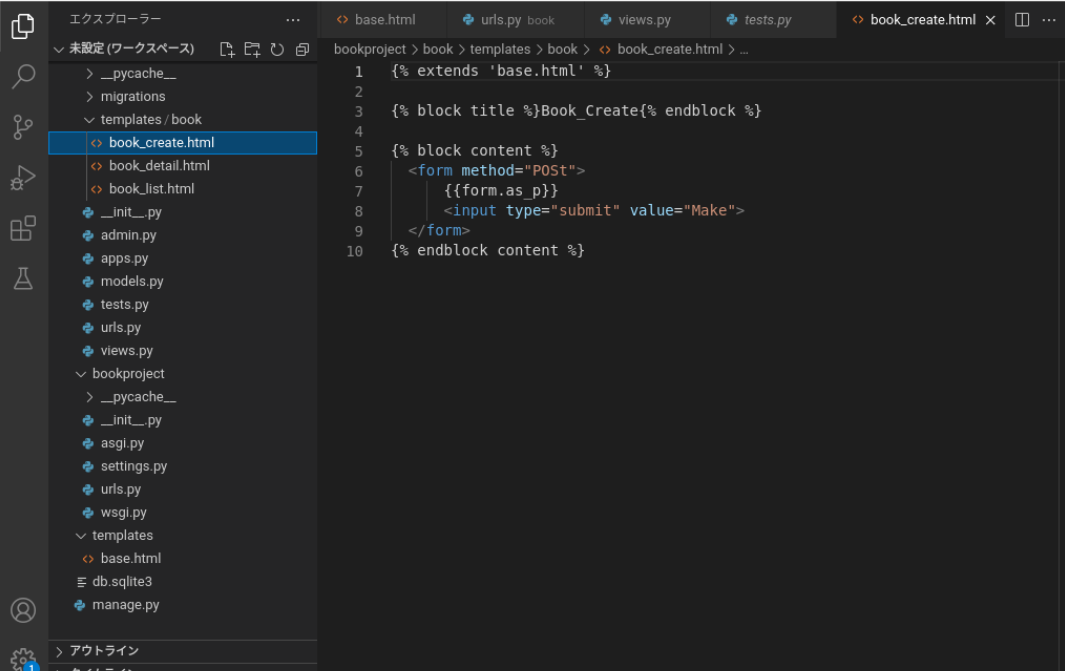Viewport: 1065px width, 671px height.
Task: Create a new file via Explorer toolbar icon
Action: click(226, 48)
